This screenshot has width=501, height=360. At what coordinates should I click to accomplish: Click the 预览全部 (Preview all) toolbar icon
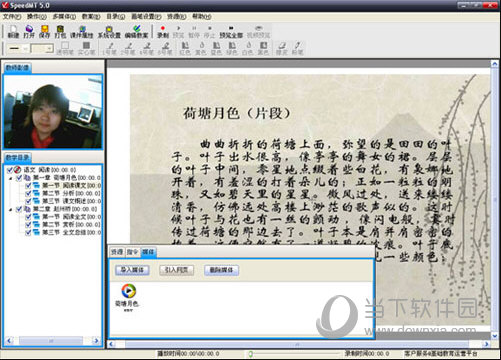[x=231, y=32]
